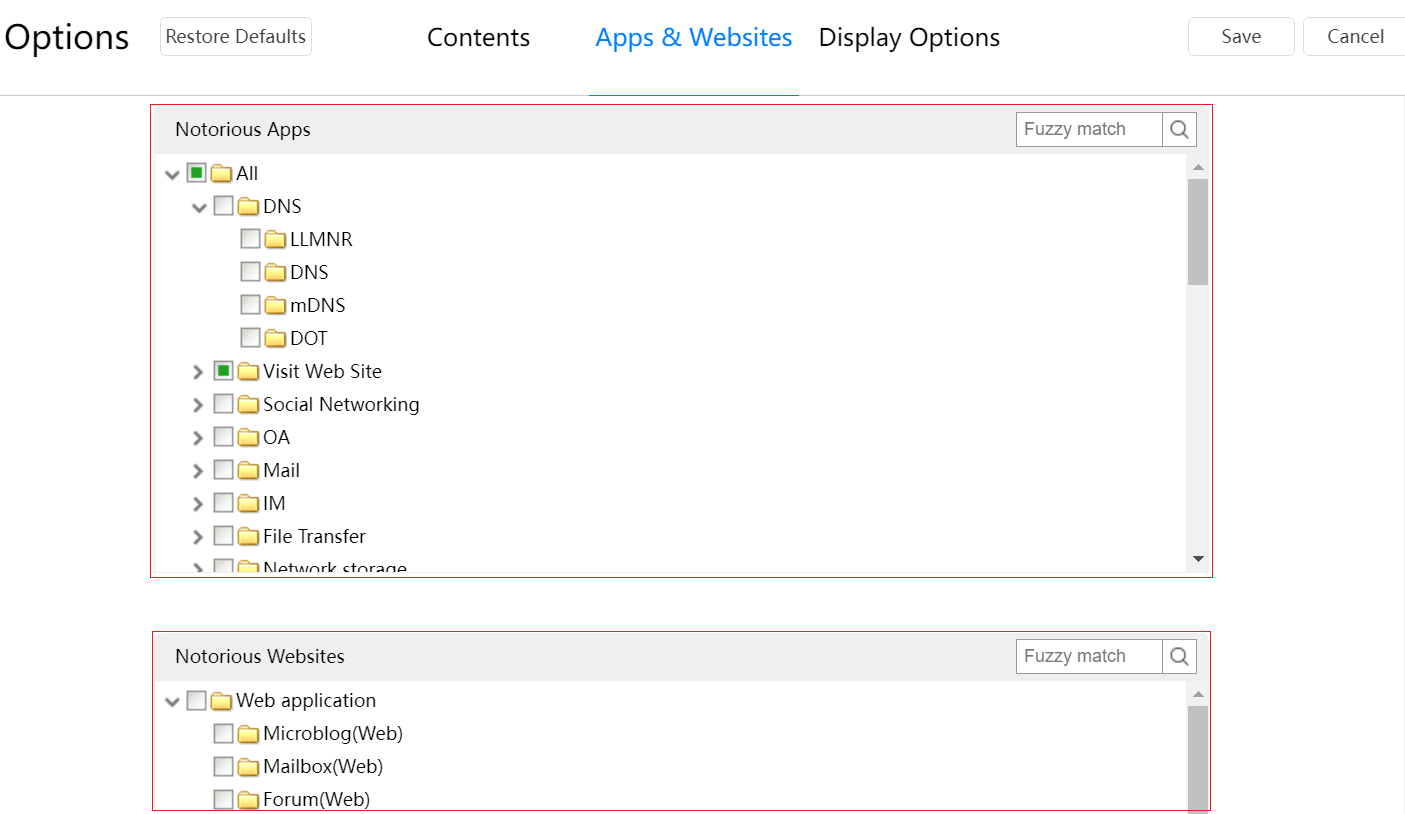
Task: Click the Save button
Action: click(1241, 37)
